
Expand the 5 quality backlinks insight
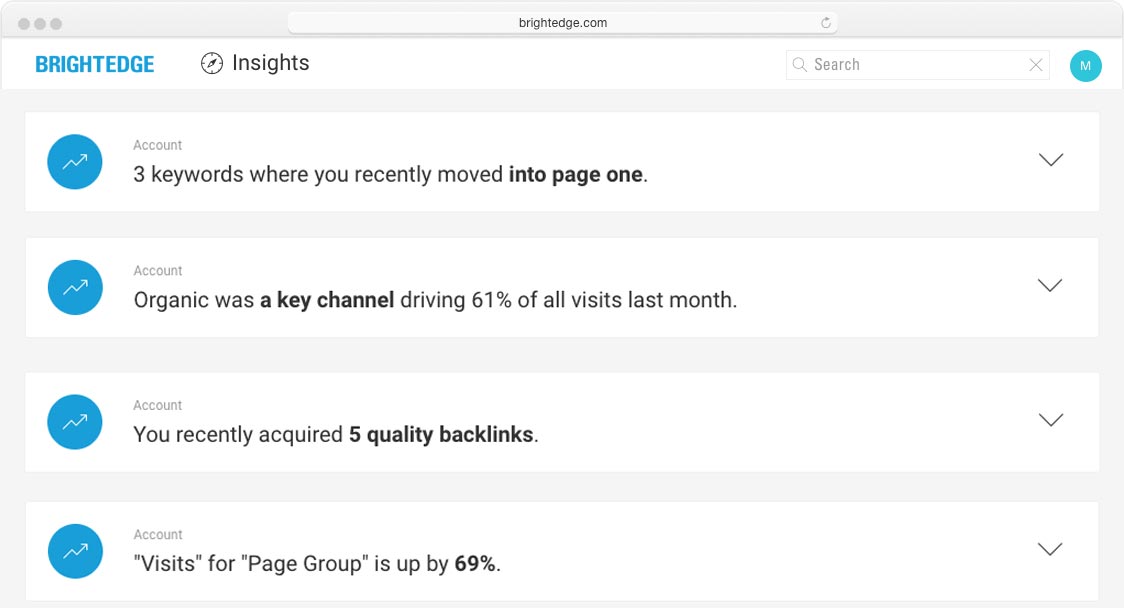[x=1050, y=420]
